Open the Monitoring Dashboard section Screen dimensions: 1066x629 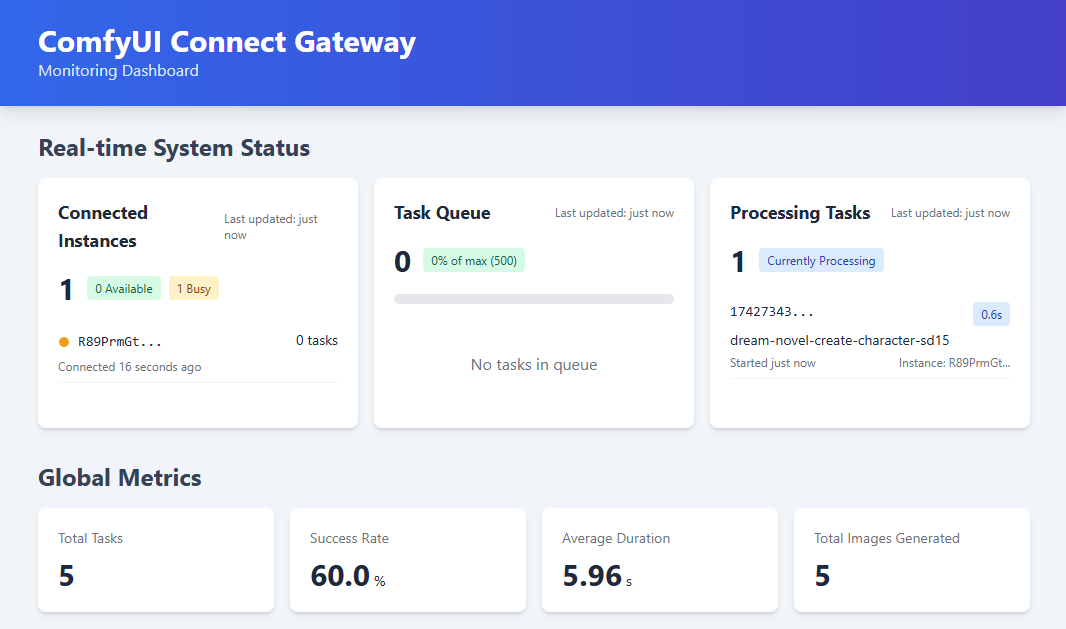118,71
